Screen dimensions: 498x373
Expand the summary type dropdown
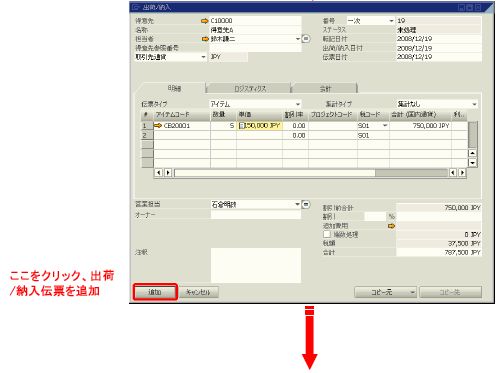(x=474, y=104)
